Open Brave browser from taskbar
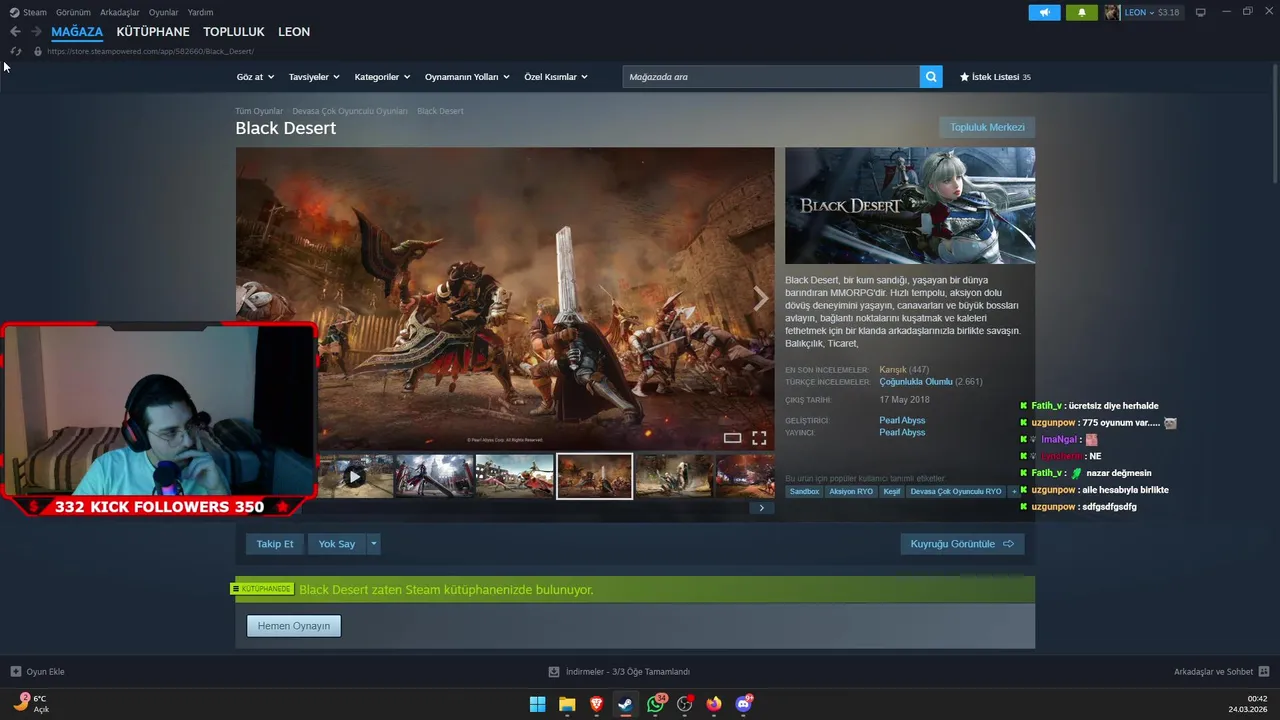This screenshot has width=1280, height=720. pyautogui.click(x=596, y=704)
